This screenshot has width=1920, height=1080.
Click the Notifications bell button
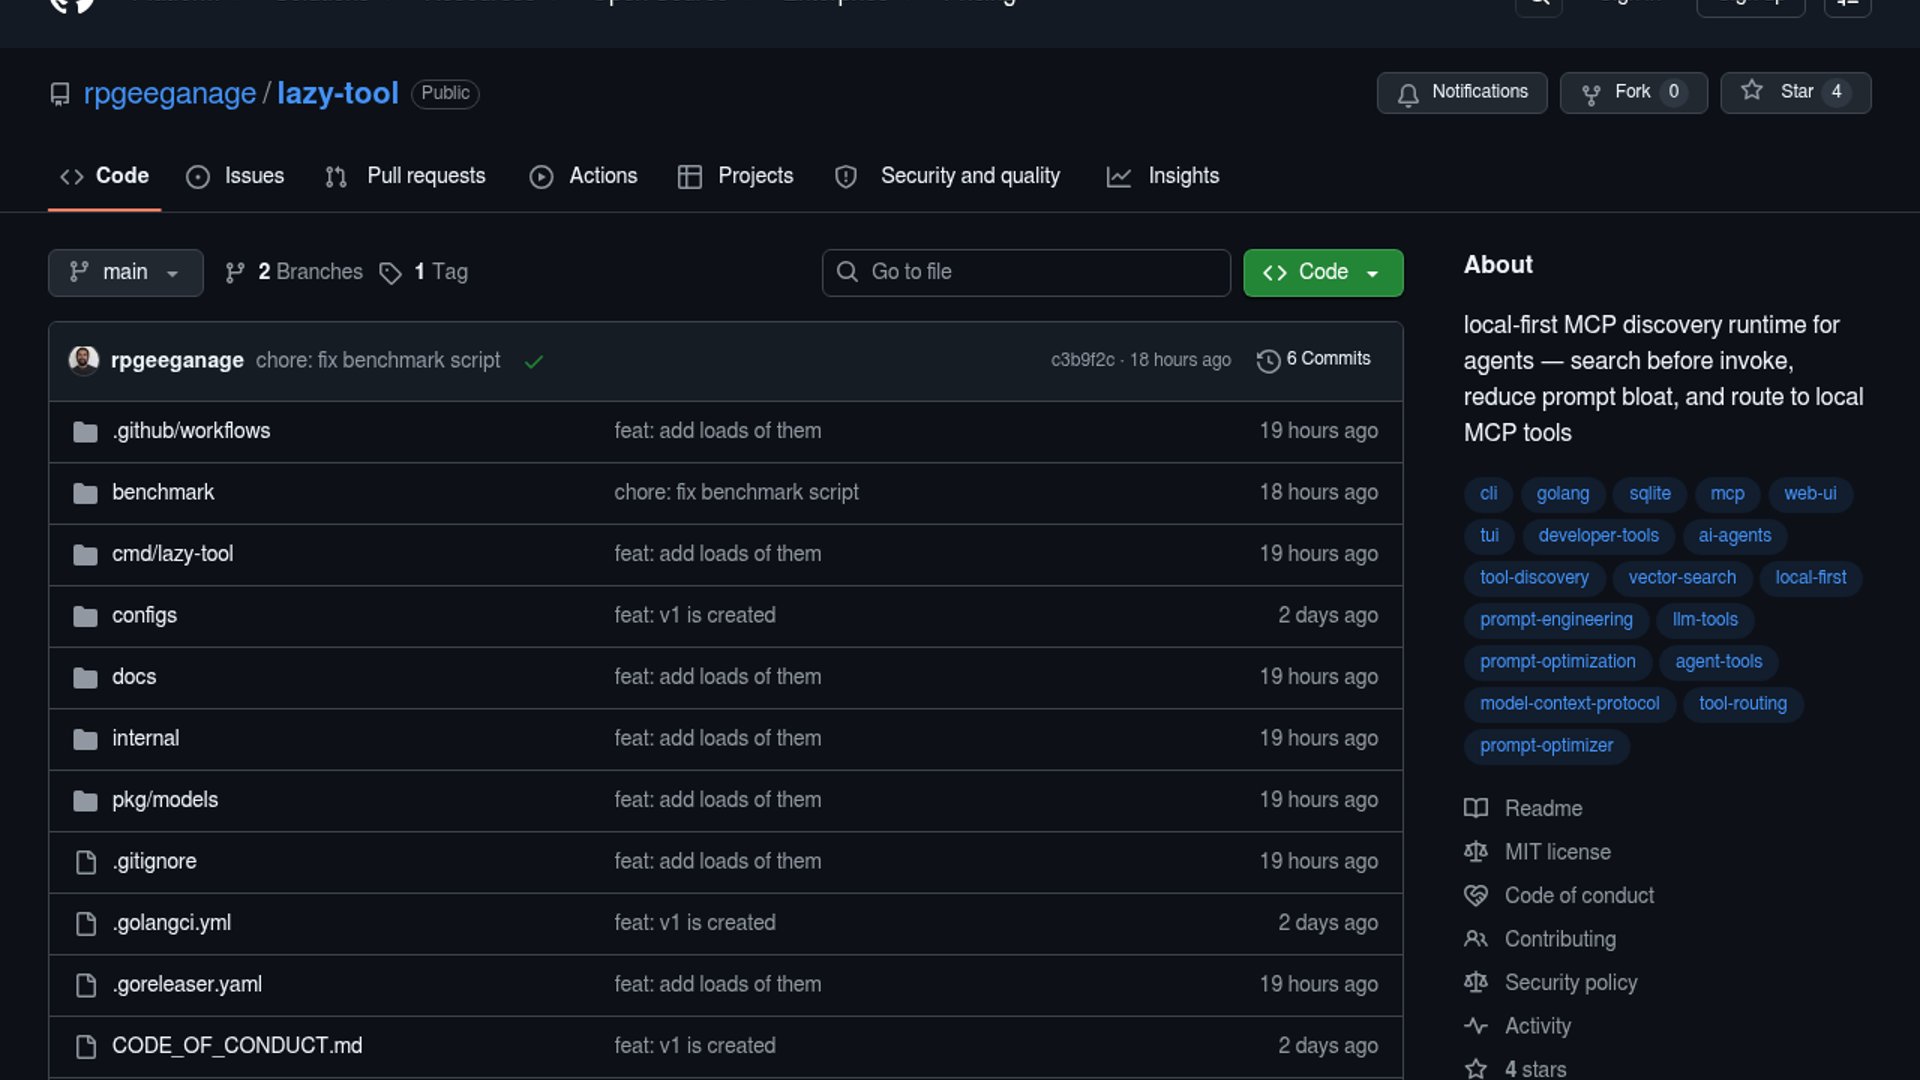[x=1461, y=93]
